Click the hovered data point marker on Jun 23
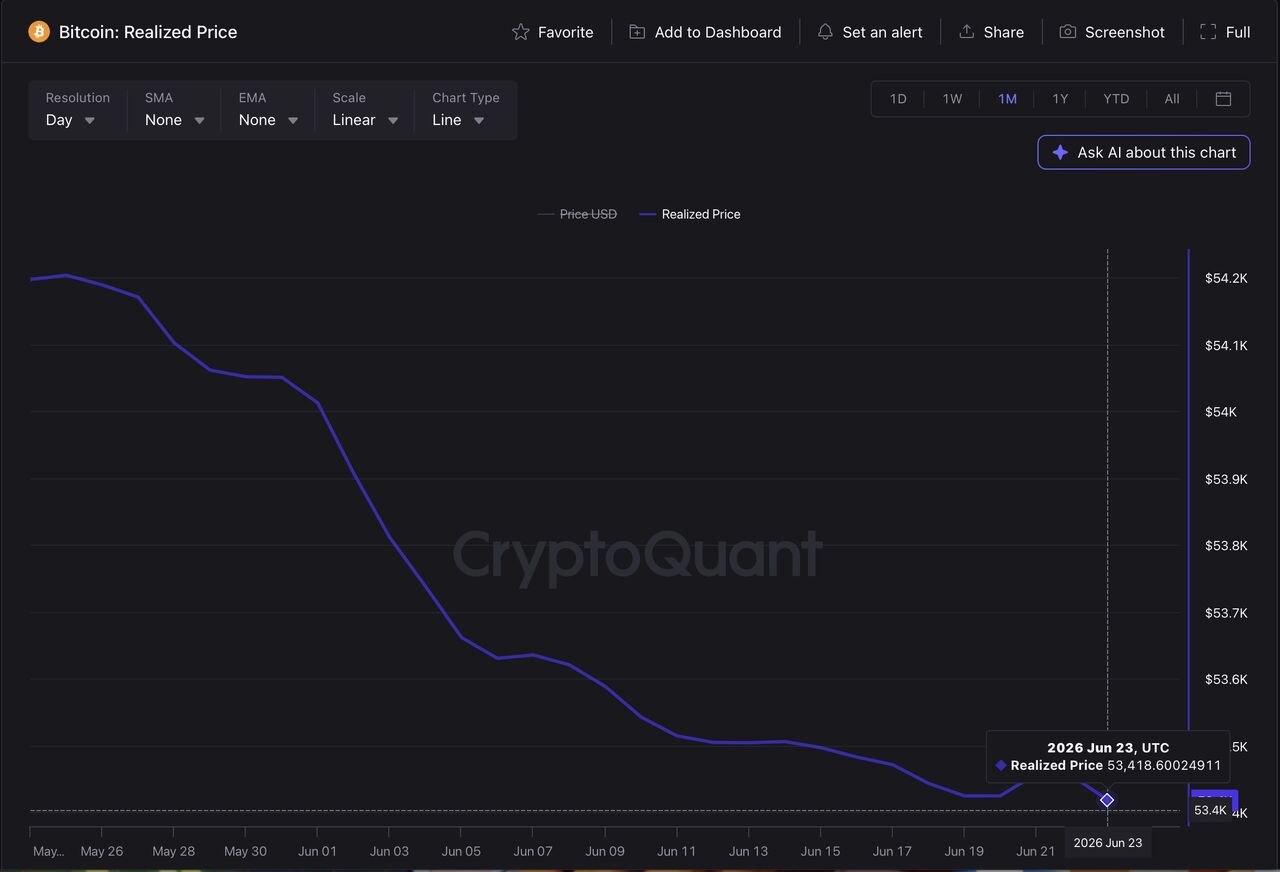This screenshot has height=872, width=1280. 1107,800
